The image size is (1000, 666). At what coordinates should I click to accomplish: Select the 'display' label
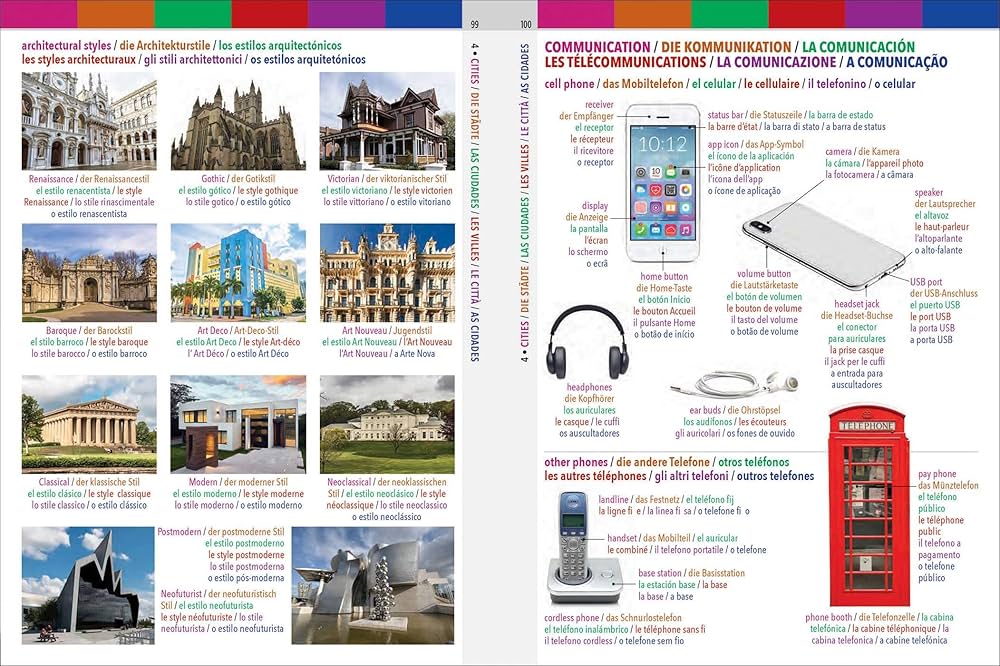[594, 205]
